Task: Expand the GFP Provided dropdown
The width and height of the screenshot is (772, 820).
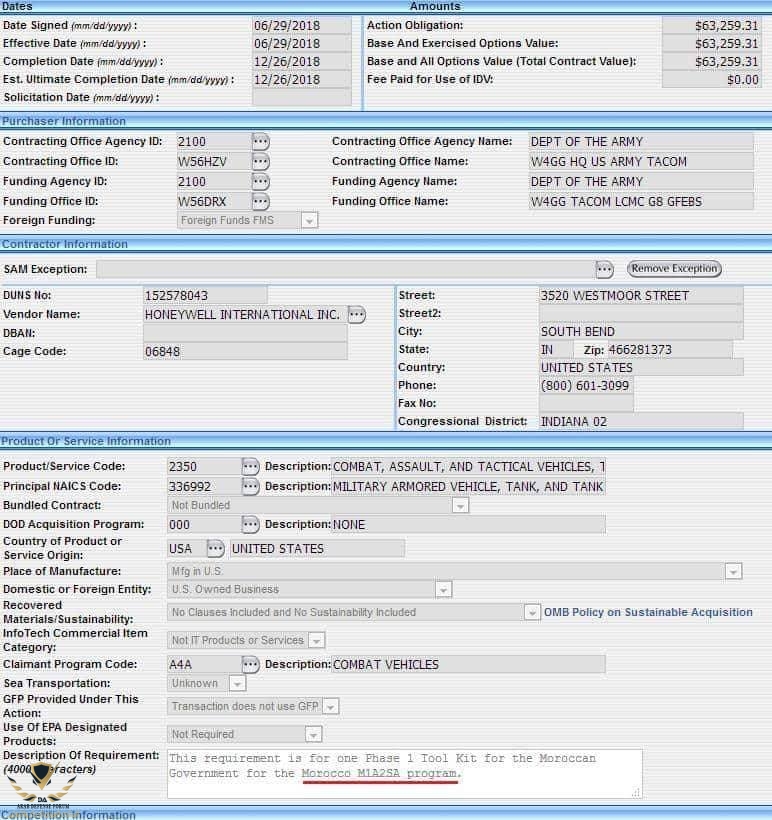Action: click(x=330, y=707)
